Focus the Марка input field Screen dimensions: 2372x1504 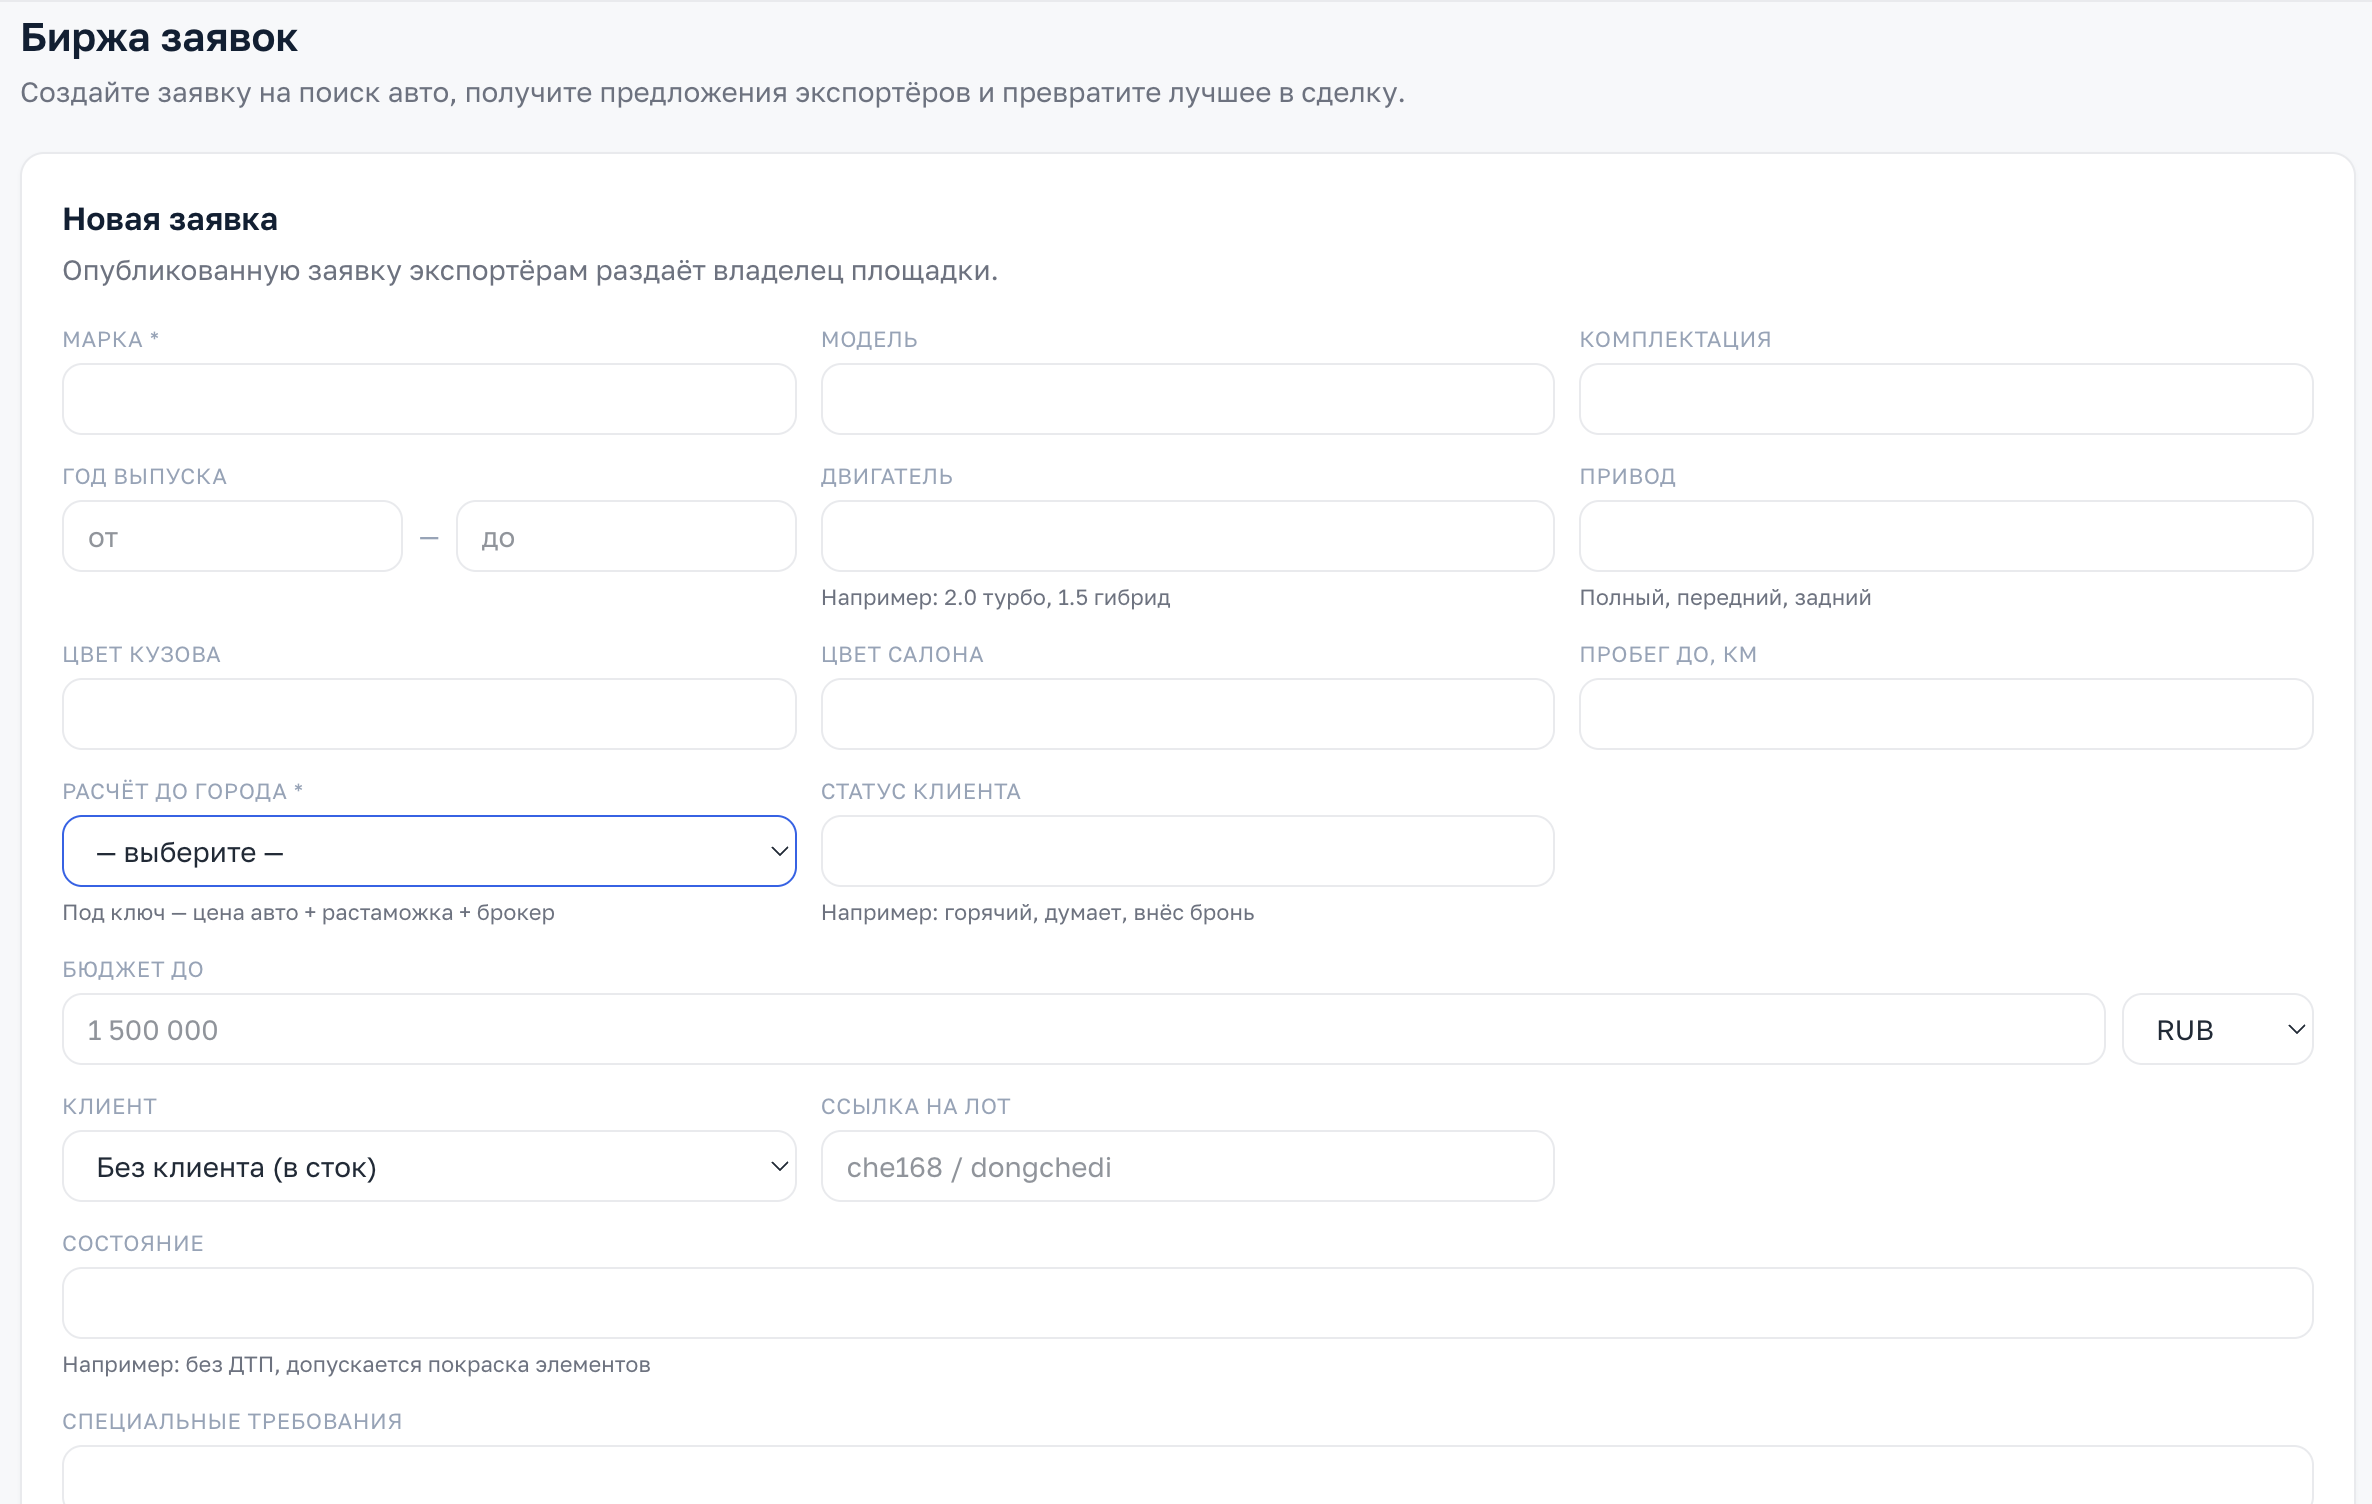tap(429, 399)
